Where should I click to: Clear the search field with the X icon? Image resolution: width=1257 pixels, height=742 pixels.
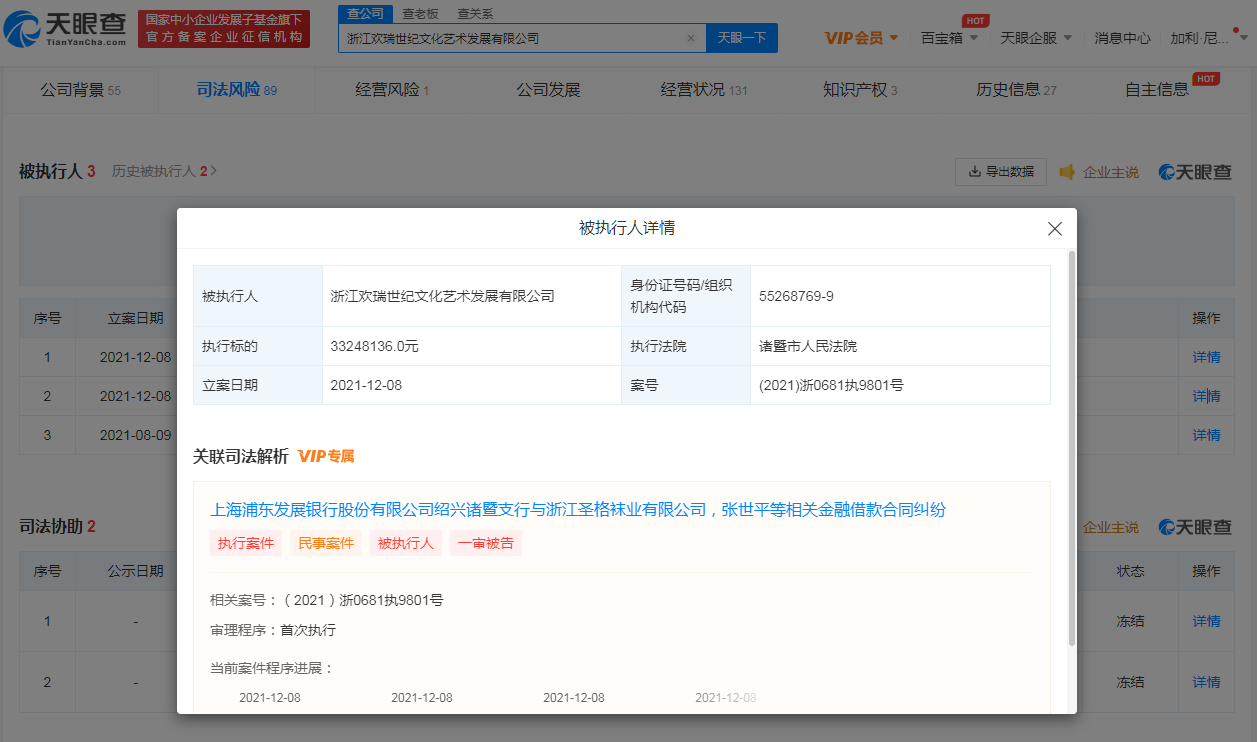click(690, 38)
